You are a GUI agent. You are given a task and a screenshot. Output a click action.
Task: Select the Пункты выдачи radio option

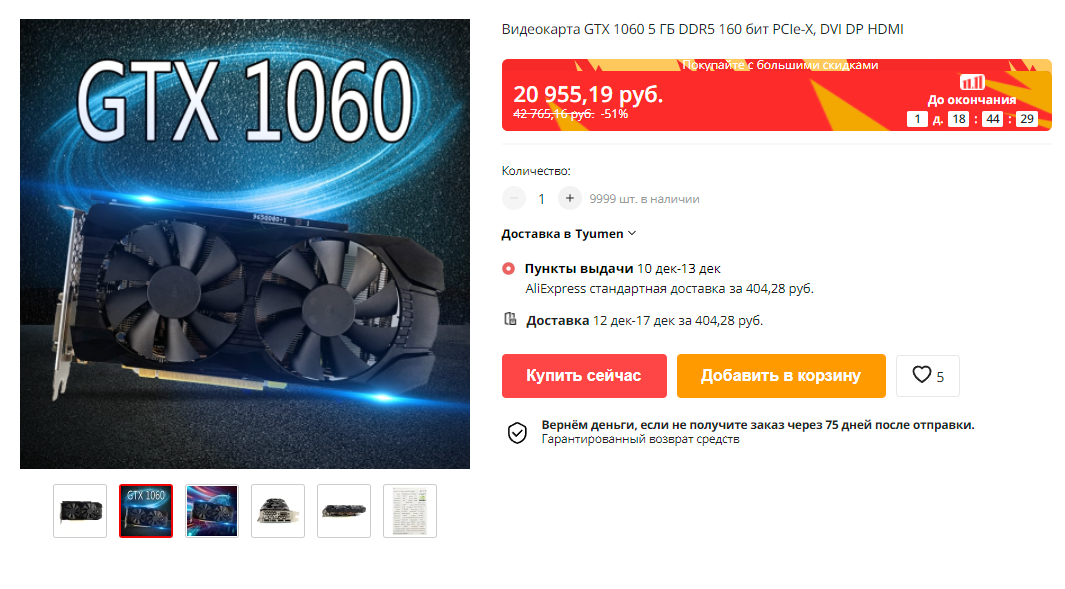coord(508,268)
